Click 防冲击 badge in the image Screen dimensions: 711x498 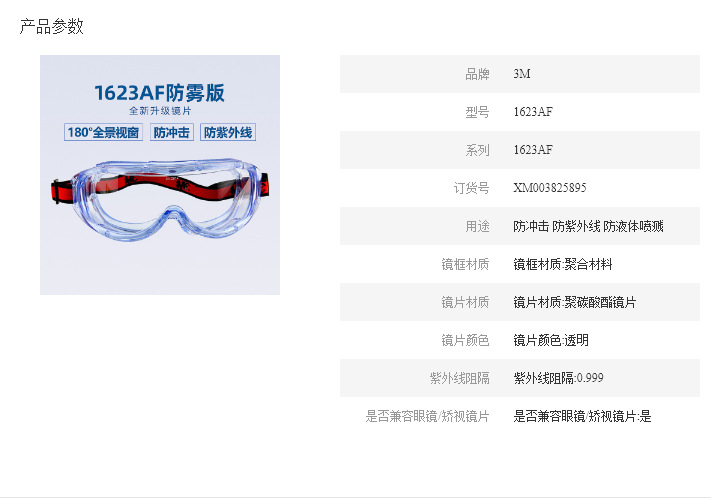coord(171,132)
